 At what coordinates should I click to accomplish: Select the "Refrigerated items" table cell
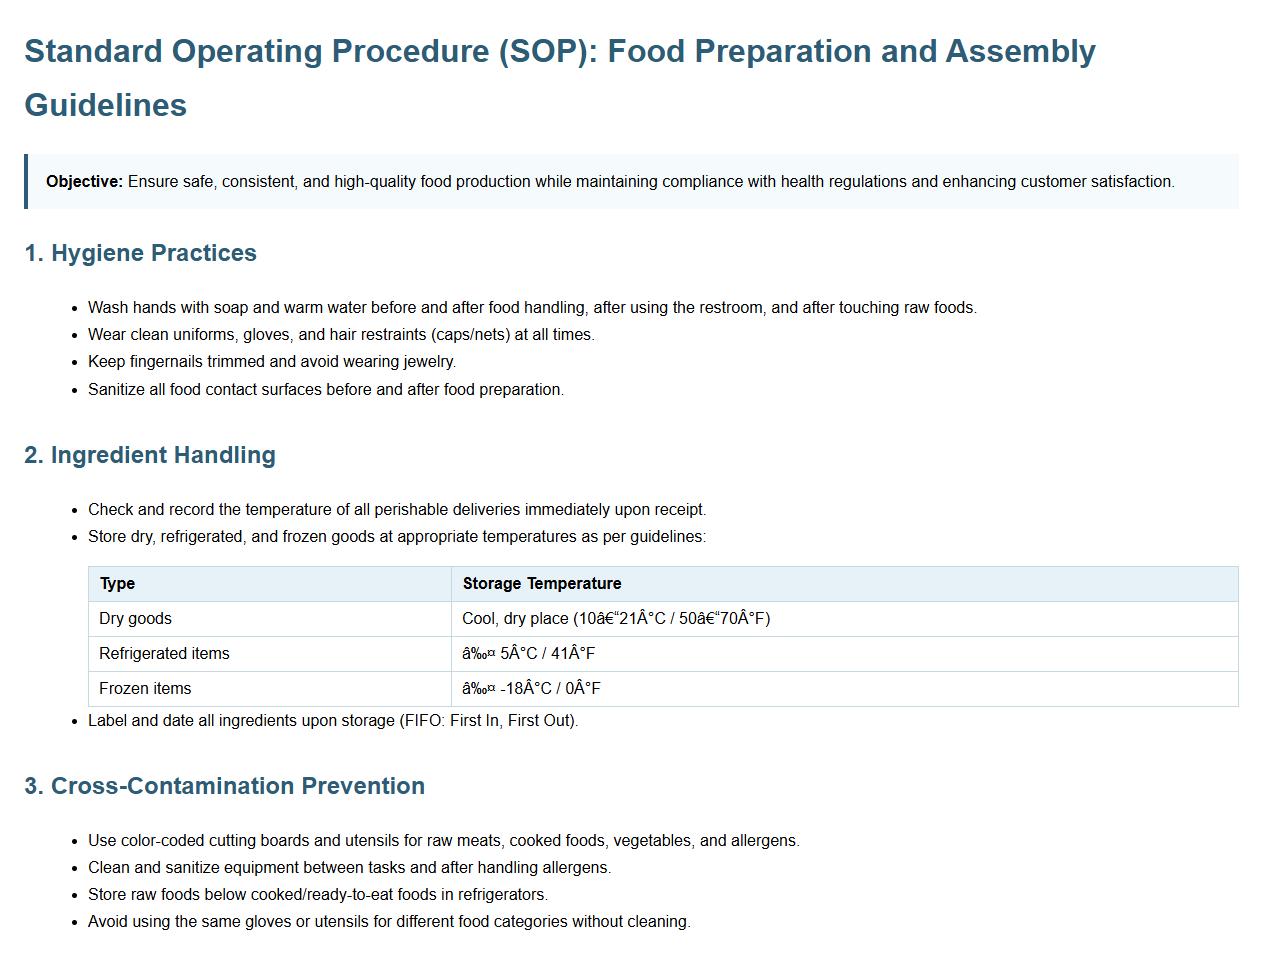[x=164, y=654]
